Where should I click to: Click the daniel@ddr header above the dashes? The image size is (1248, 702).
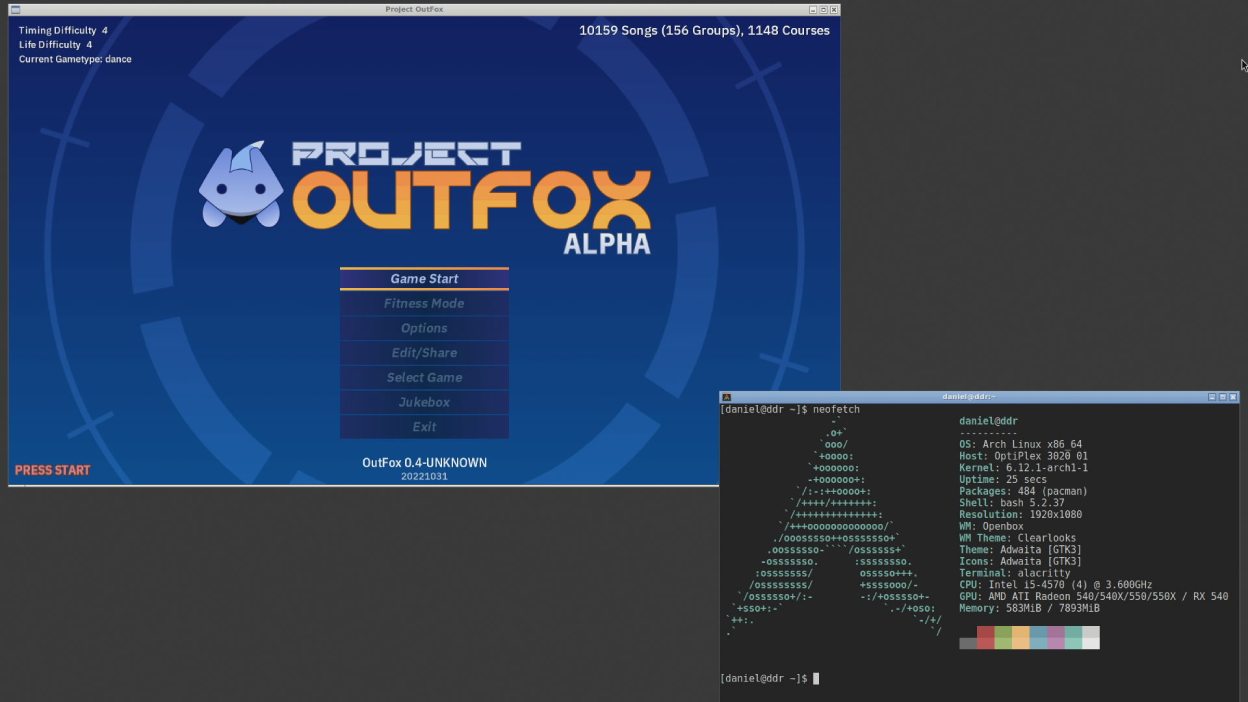point(988,421)
